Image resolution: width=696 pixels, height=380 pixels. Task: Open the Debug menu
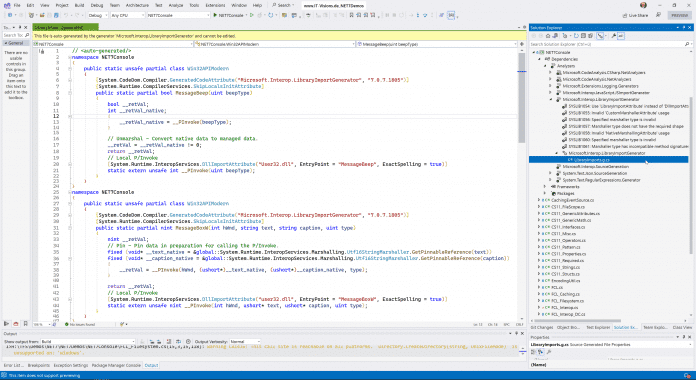96,5
